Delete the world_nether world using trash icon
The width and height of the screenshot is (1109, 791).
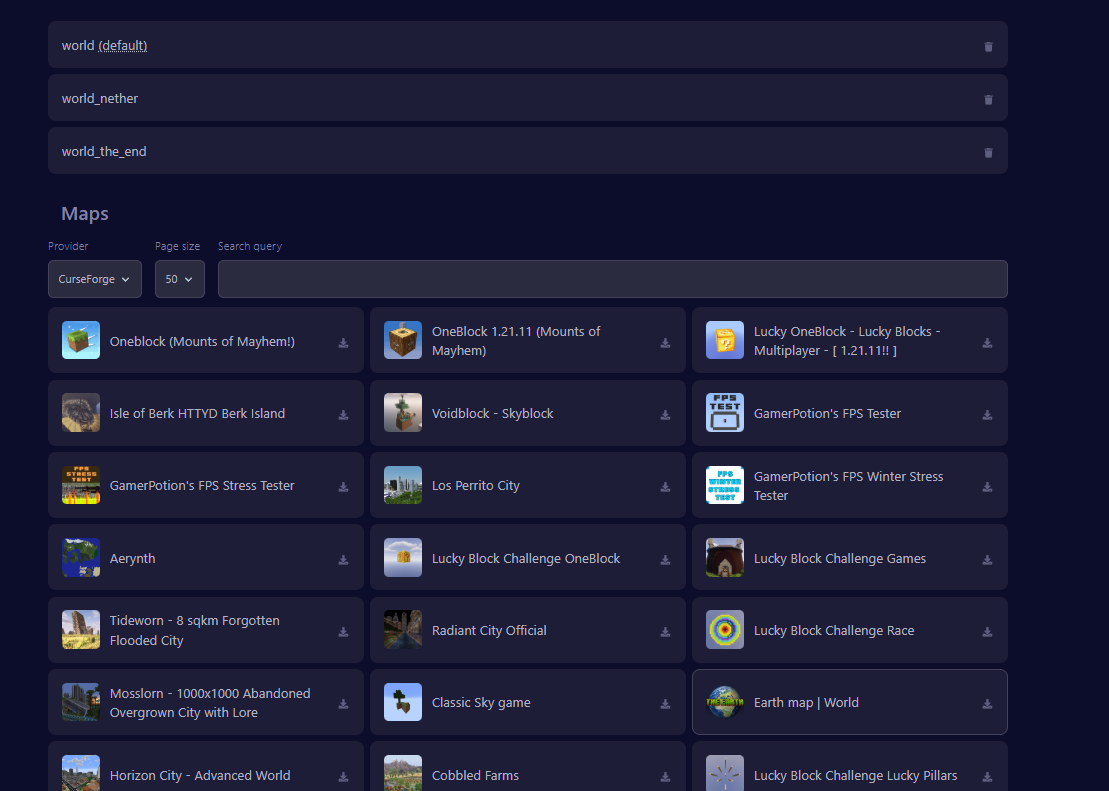pyautogui.click(x=988, y=99)
